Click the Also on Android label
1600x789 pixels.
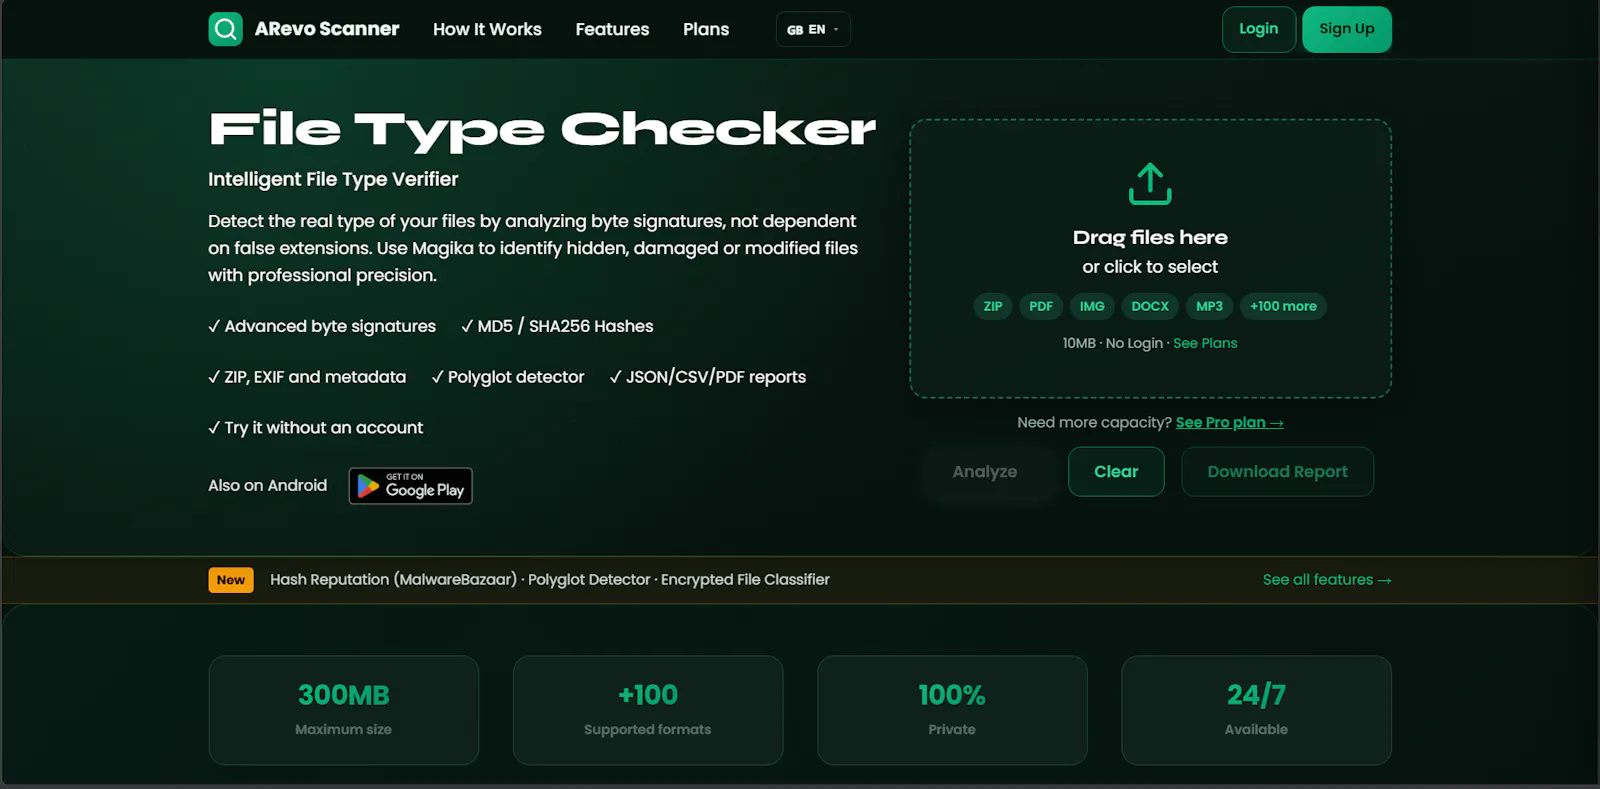pyautogui.click(x=268, y=485)
